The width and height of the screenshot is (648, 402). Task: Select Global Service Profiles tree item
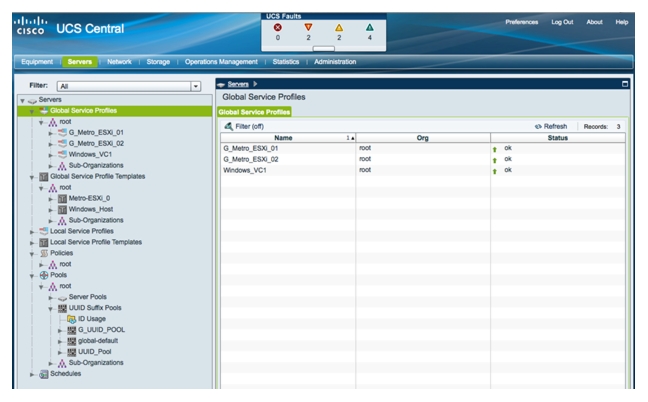83,111
